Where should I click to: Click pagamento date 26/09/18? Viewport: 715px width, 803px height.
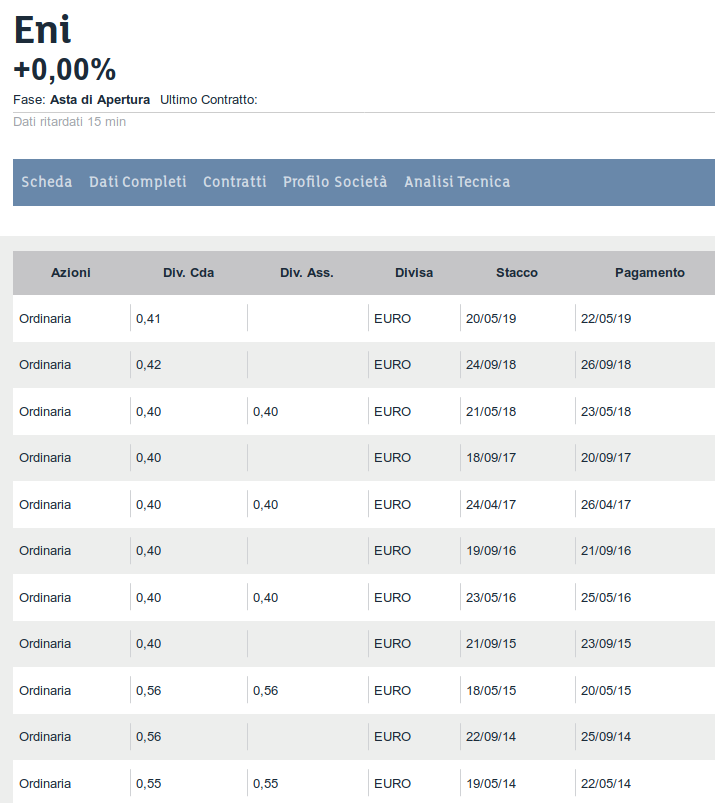(x=606, y=365)
